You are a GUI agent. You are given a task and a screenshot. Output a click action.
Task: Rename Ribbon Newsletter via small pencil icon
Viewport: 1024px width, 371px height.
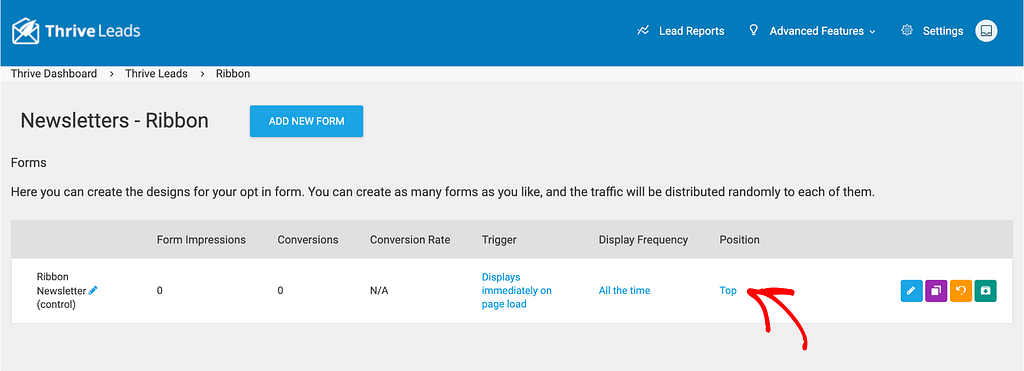(x=93, y=290)
